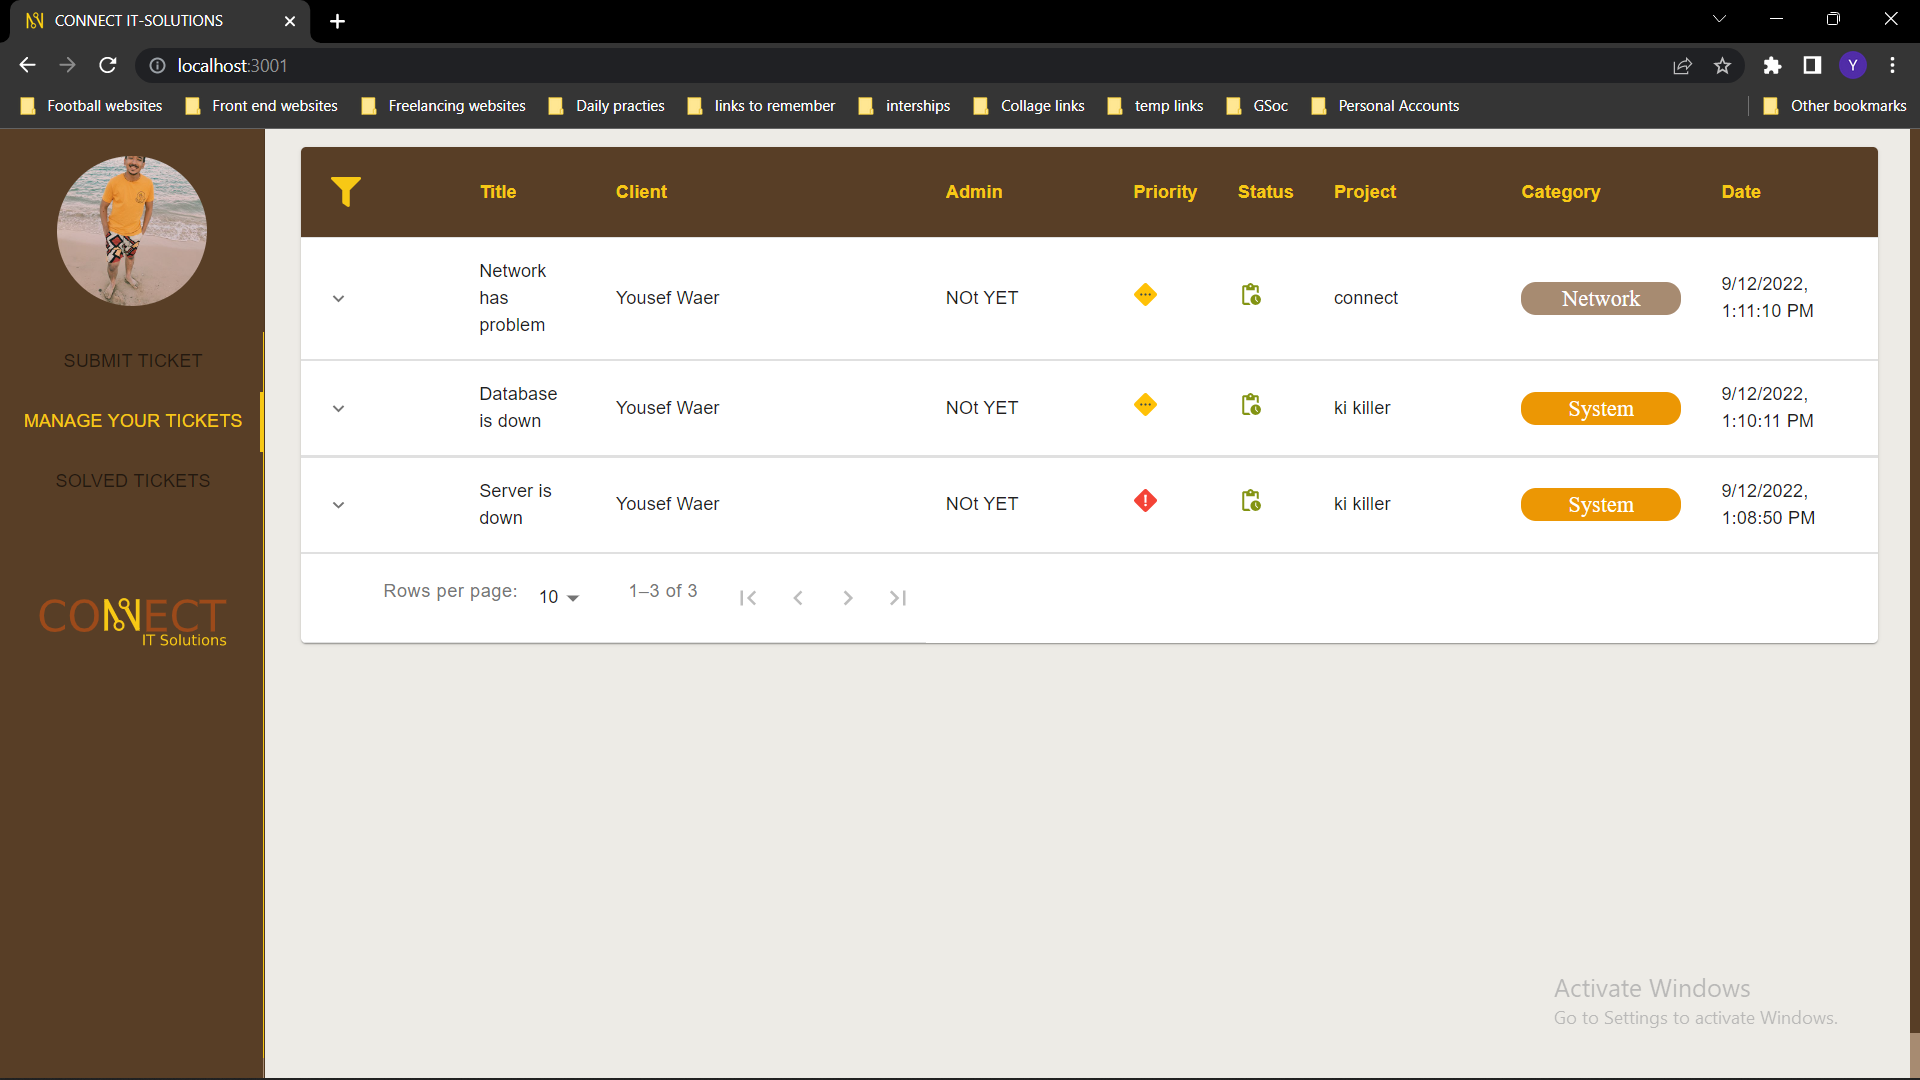This screenshot has width=1920, height=1080.
Task: Click red high-priority icon on Server is down
Action: [x=1145, y=501]
